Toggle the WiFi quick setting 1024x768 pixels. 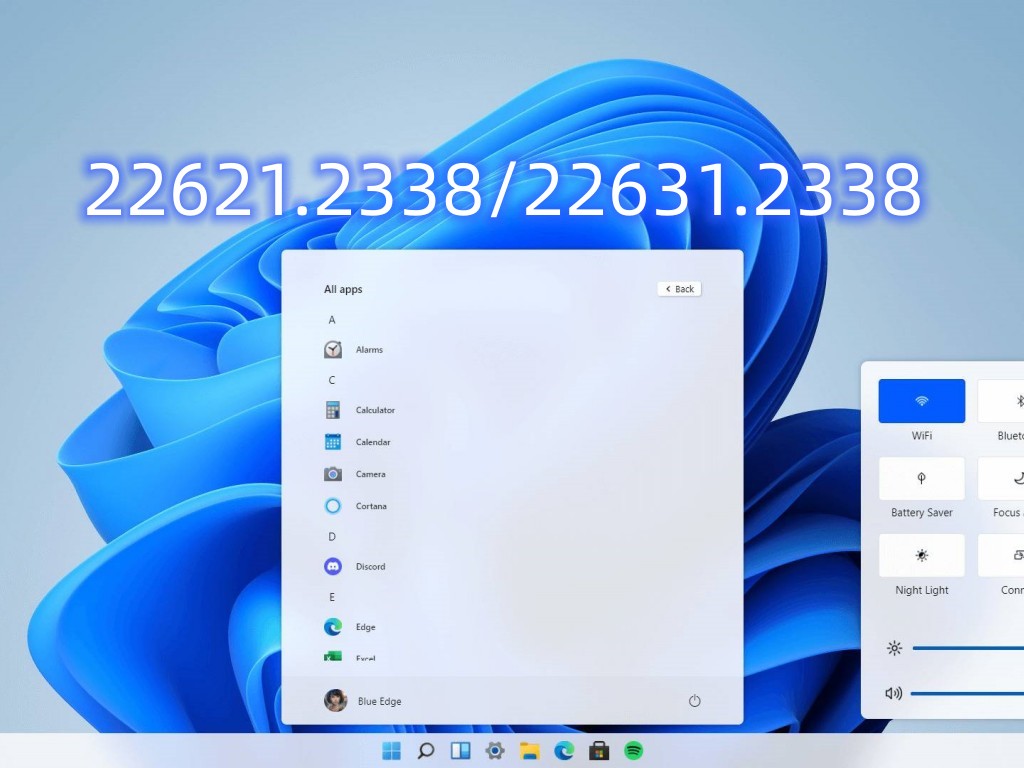(921, 400)
